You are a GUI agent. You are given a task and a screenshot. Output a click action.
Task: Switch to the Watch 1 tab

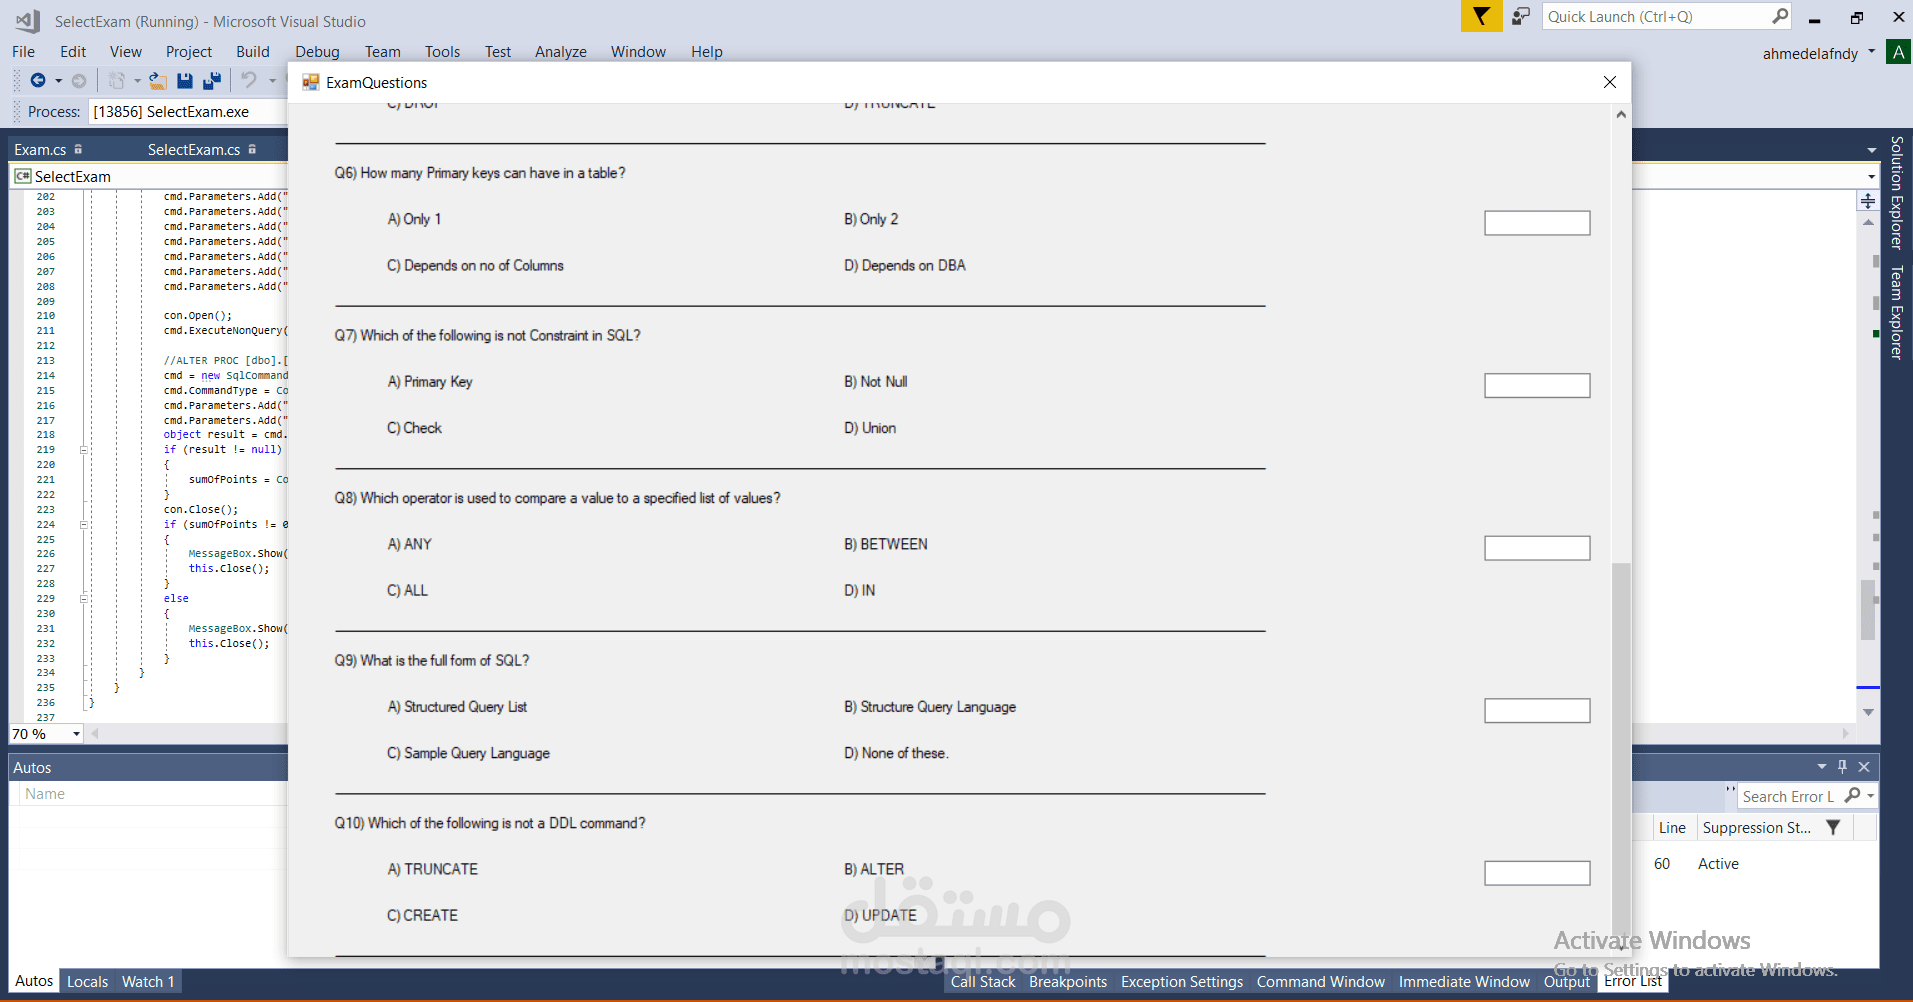point(148,981)
